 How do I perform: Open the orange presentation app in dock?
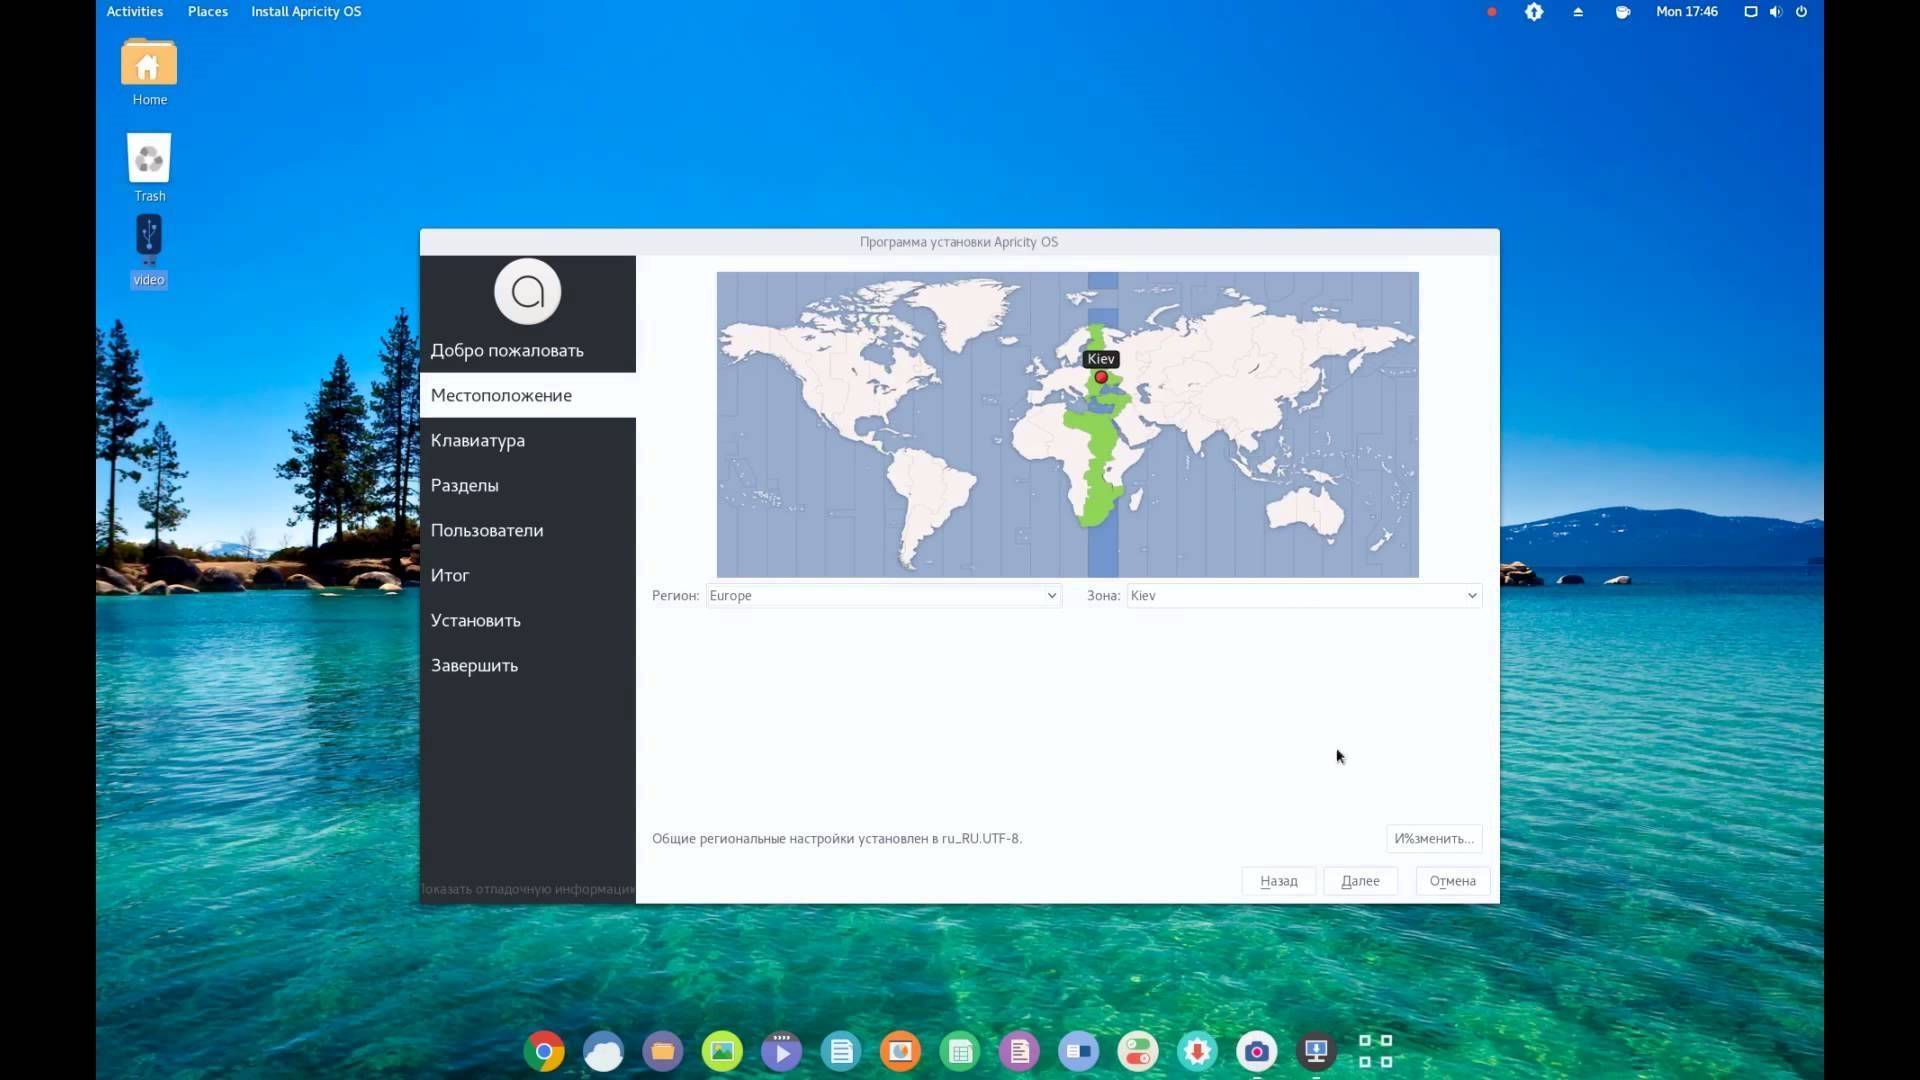[x=900, y=1052]
